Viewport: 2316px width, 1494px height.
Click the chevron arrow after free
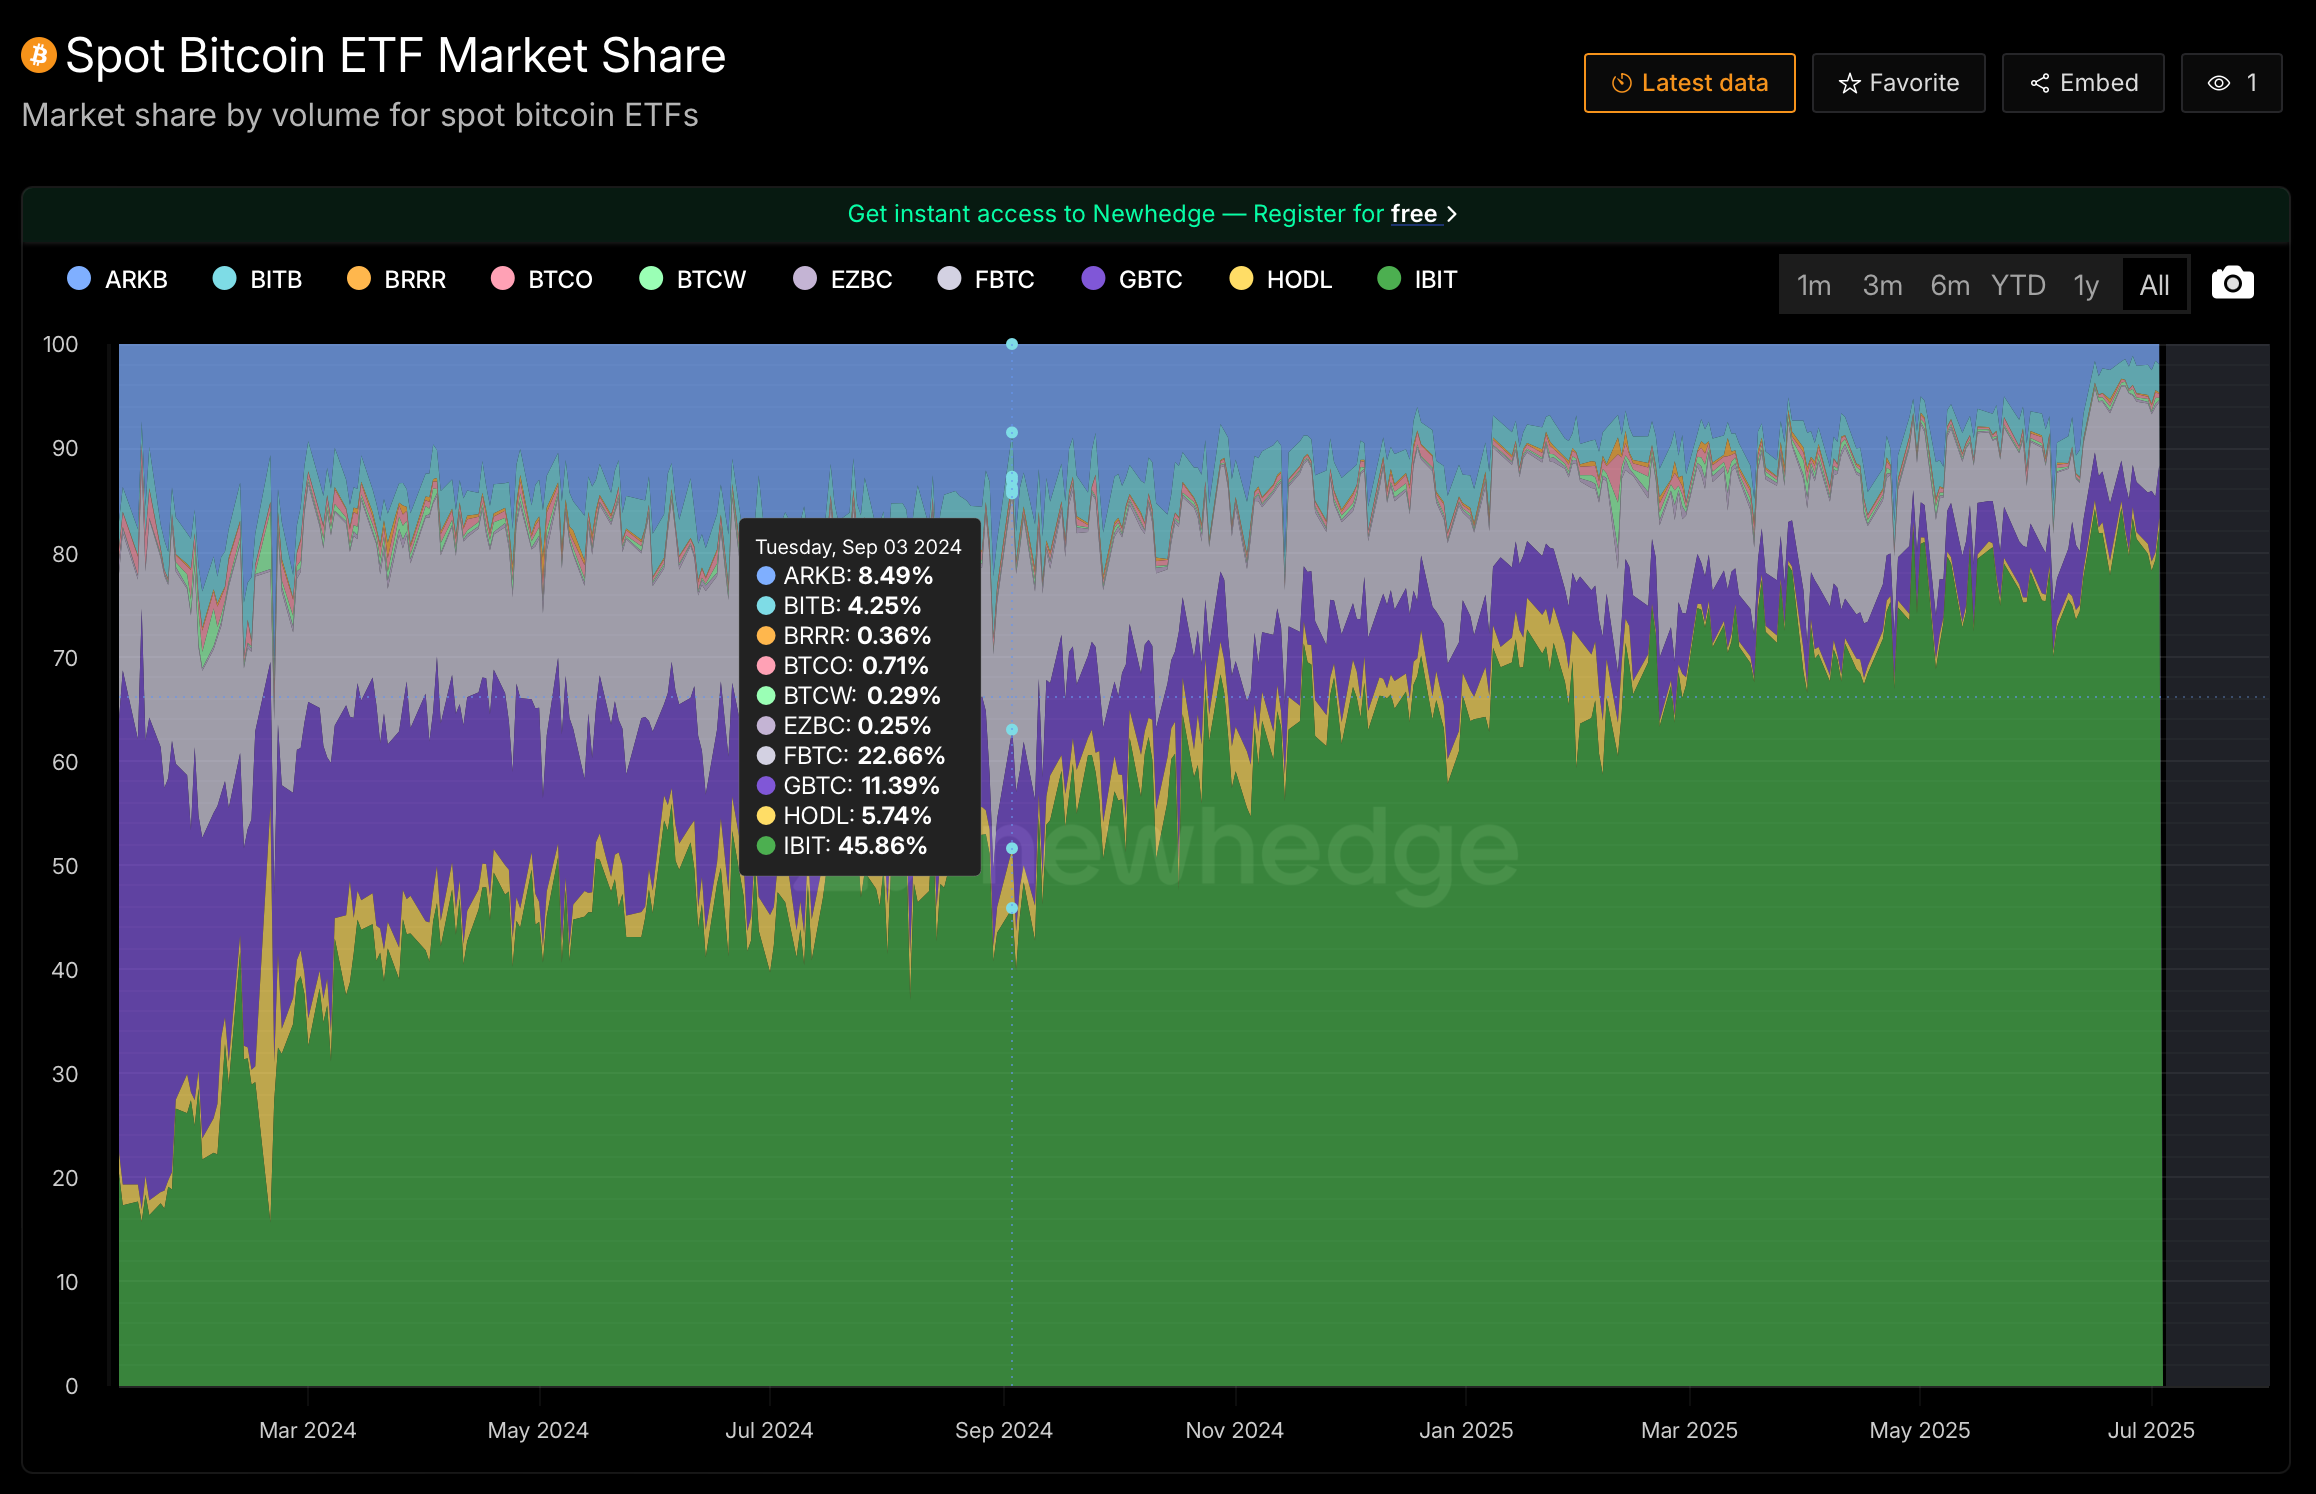[1452, 214]
